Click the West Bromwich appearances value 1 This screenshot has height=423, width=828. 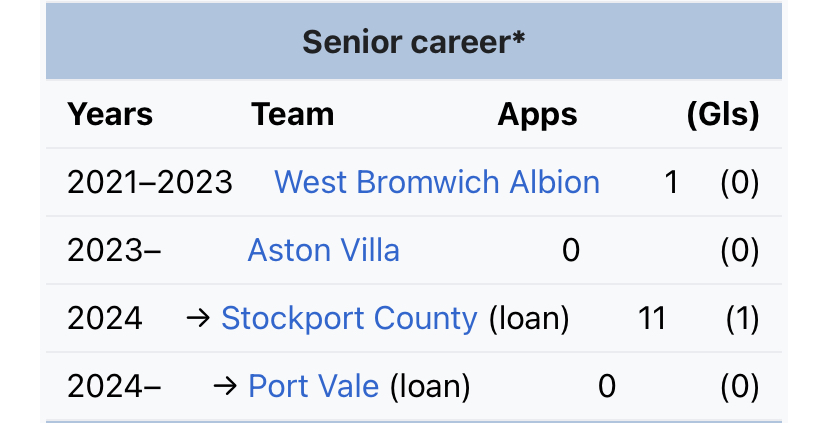click(671, 182)
